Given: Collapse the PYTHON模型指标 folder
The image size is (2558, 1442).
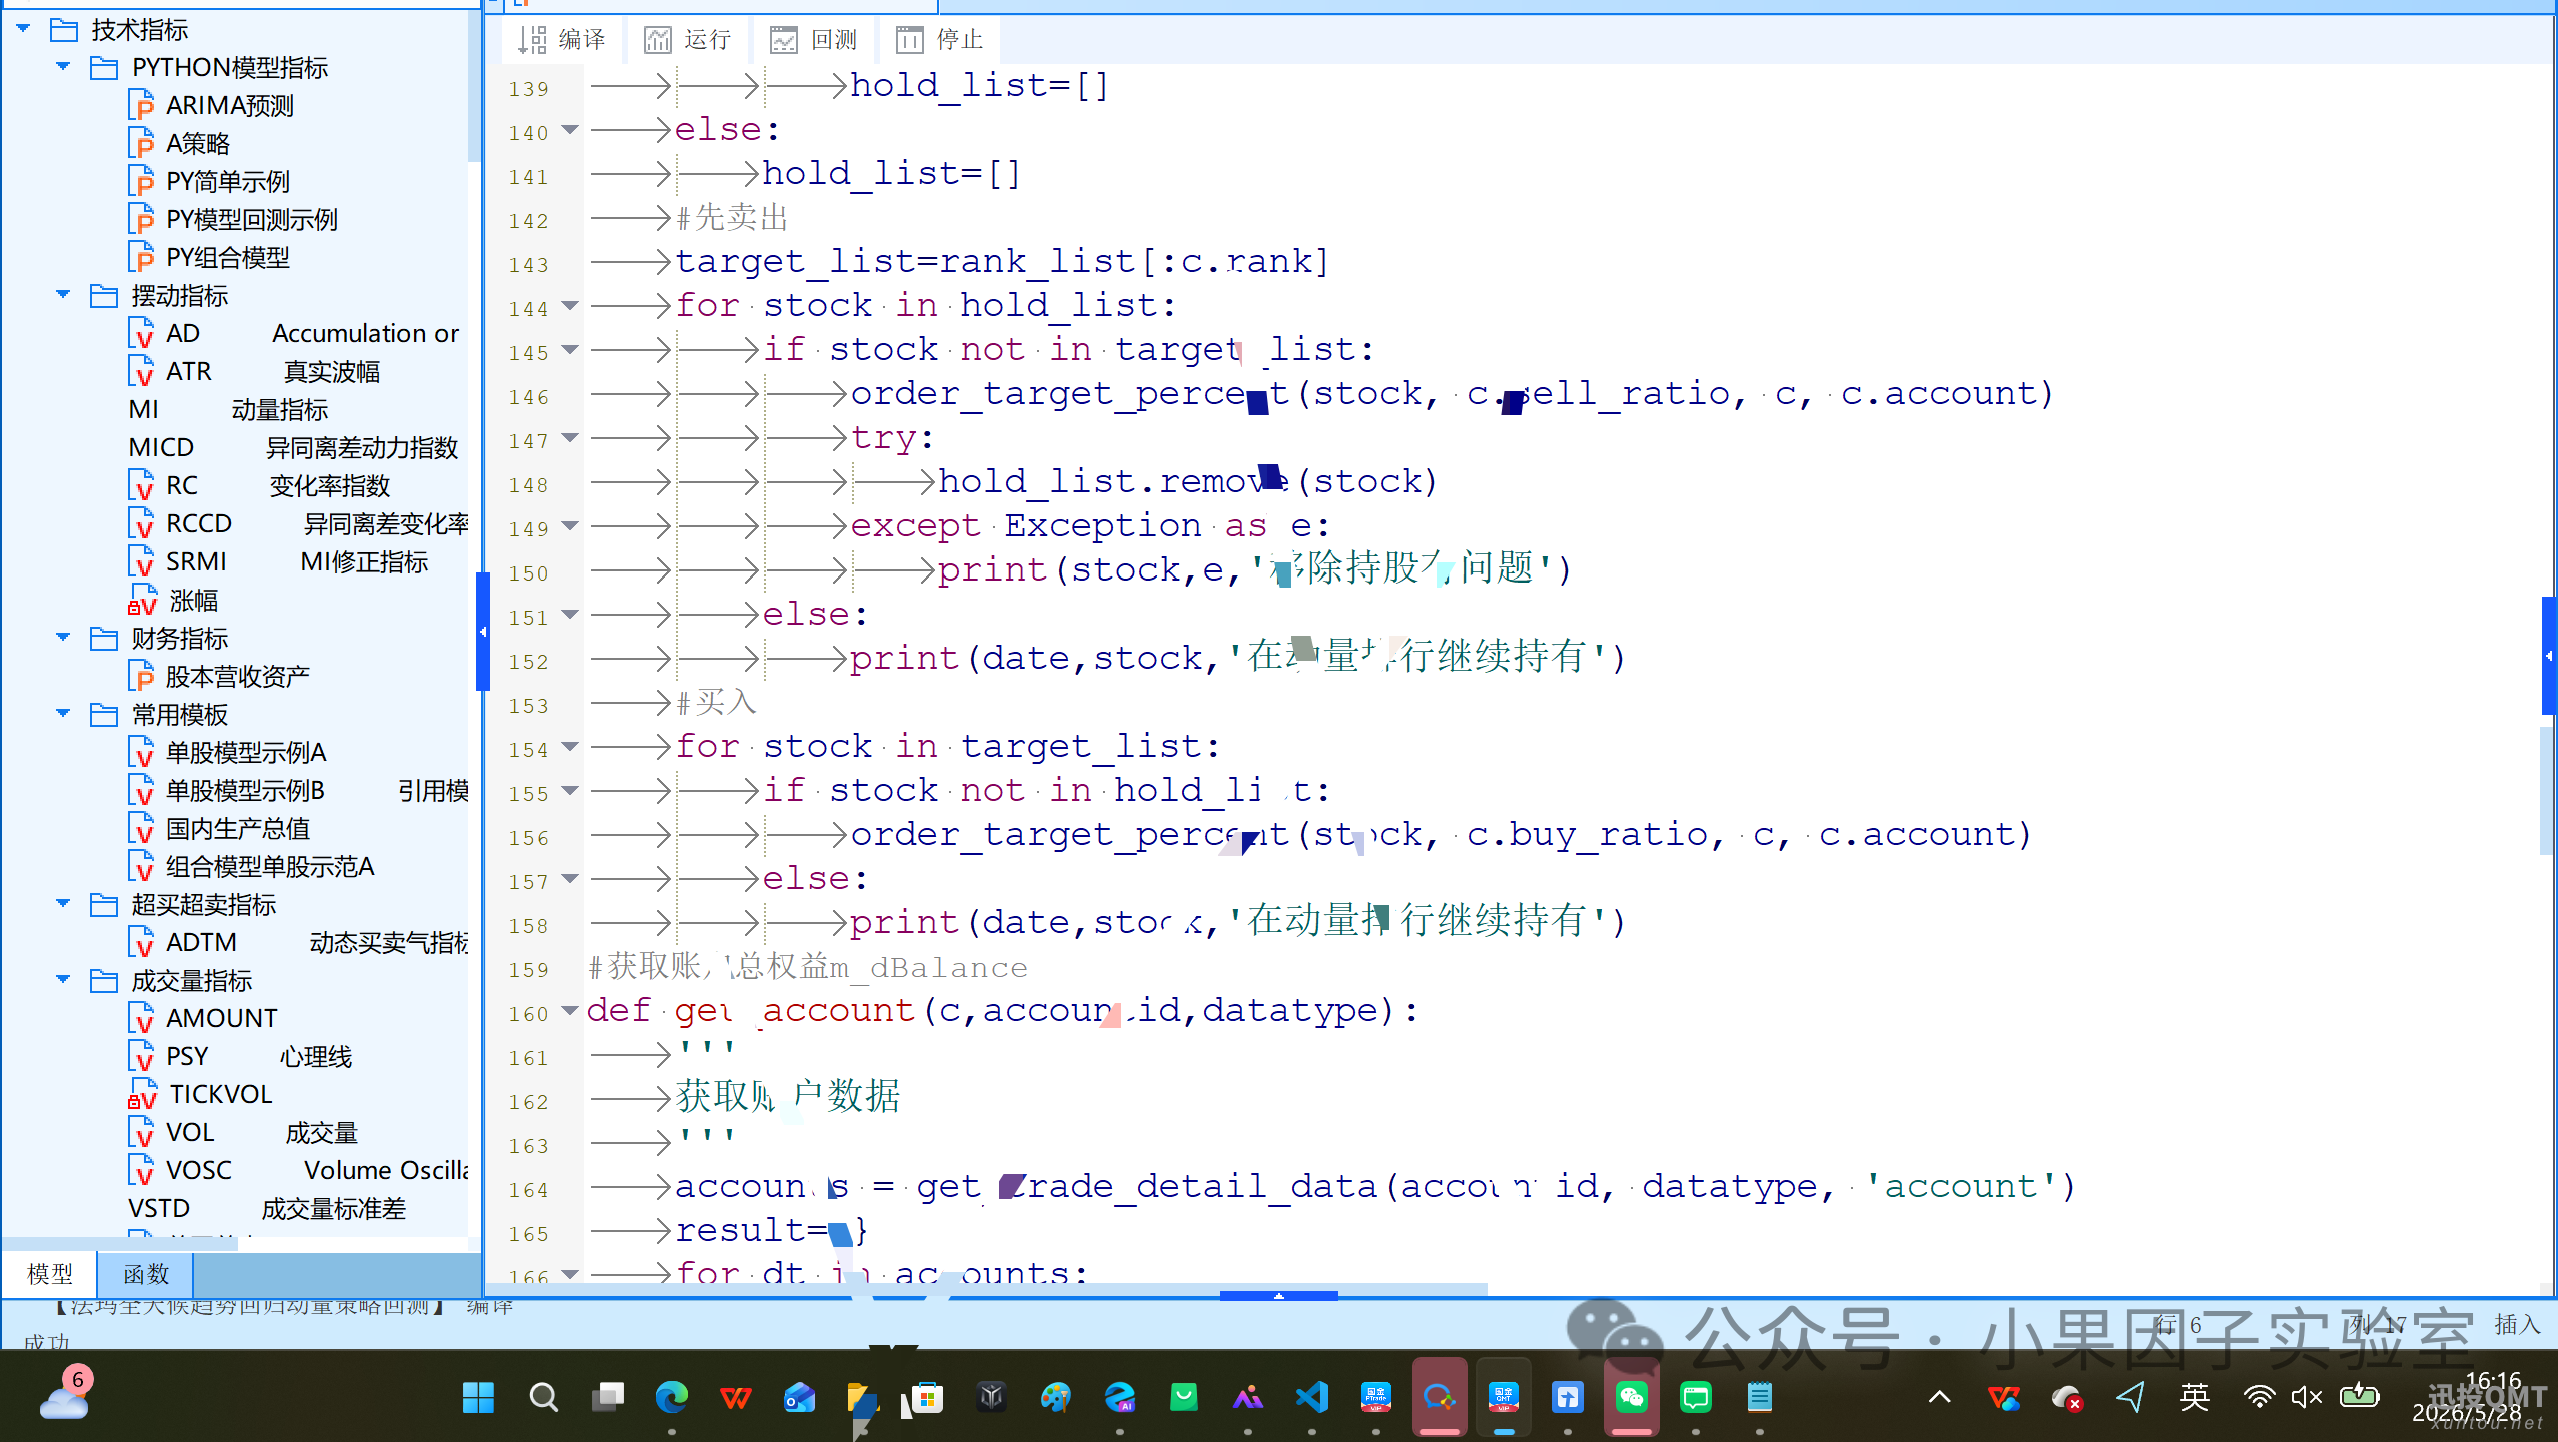Looking at the screenshot, I should pos(63,67).
